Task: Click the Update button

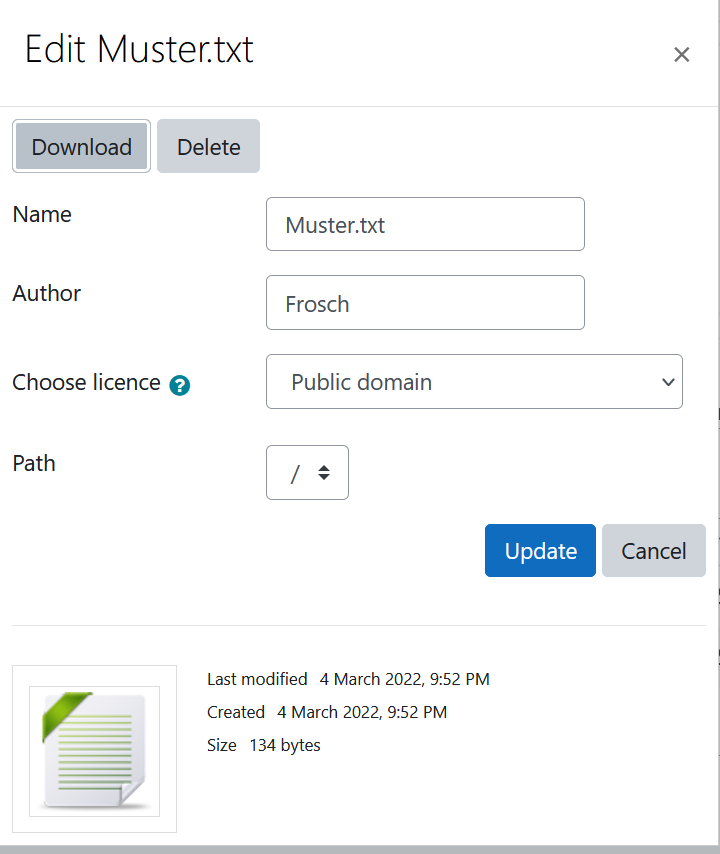Action: click(x=540, y=551)
